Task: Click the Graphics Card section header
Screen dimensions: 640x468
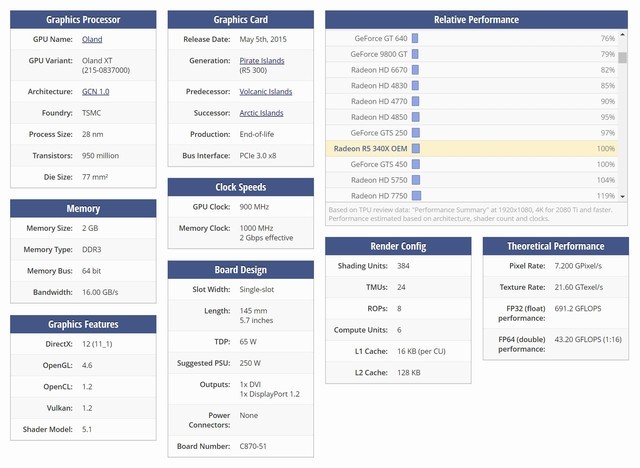Action: point(241,20)
